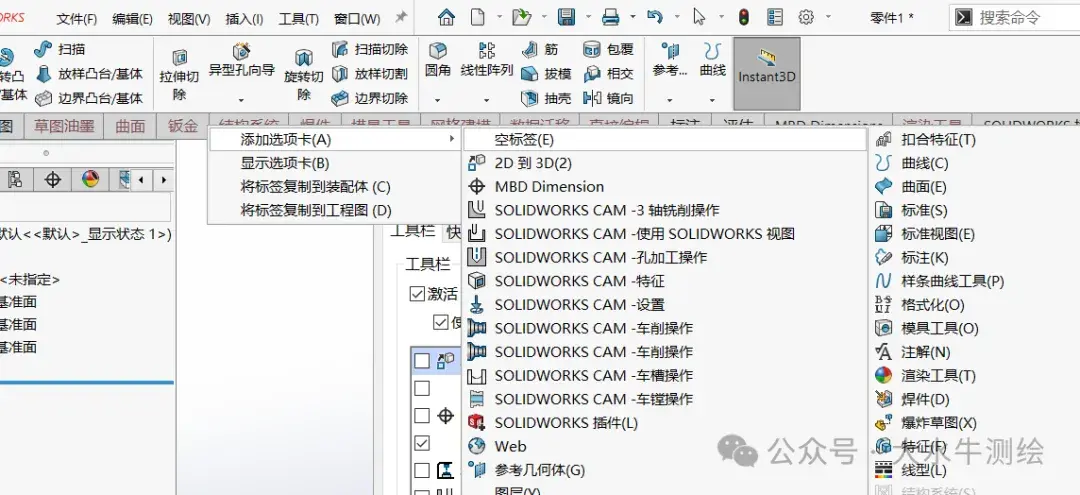
Task: Select 空标签(E) in the submenu
Action: (x=665, y=140)
